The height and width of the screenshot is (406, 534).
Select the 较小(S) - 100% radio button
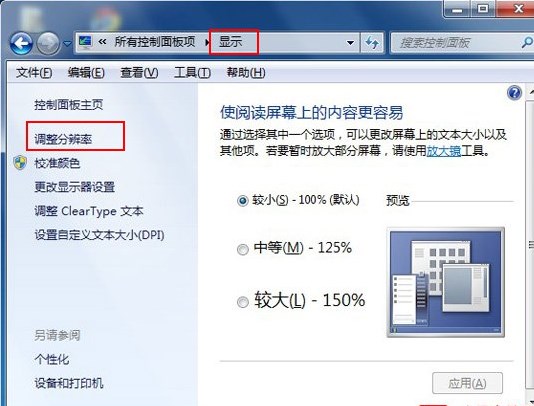[242, 201]
